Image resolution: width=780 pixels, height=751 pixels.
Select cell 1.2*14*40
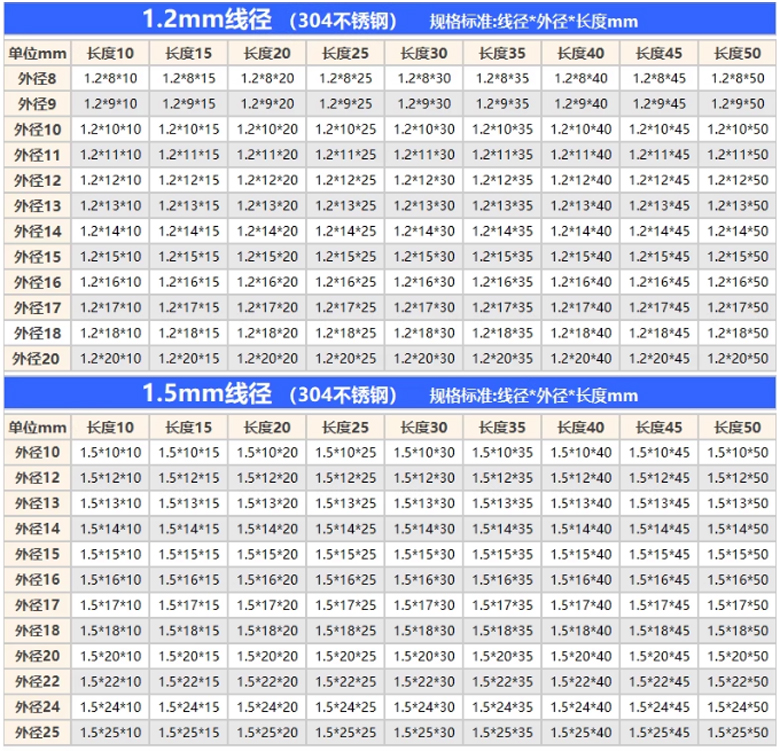[581, 231]
